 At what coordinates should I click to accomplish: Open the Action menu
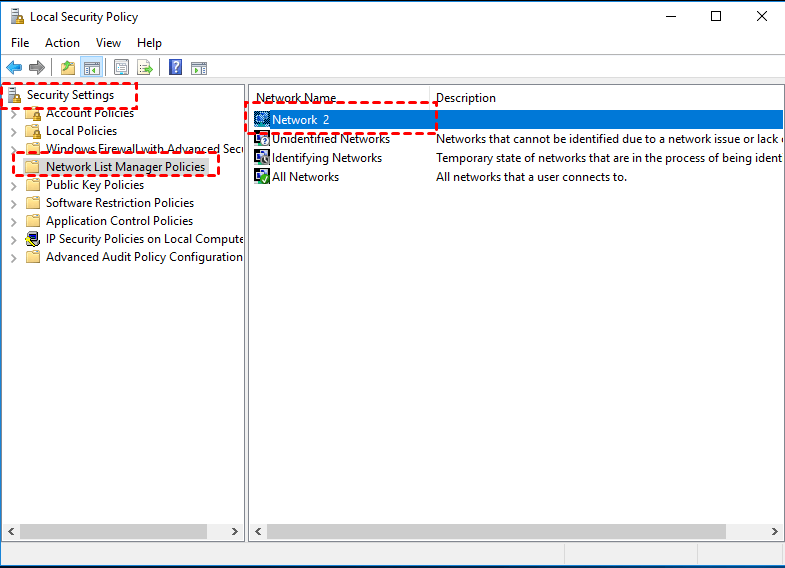62,43
